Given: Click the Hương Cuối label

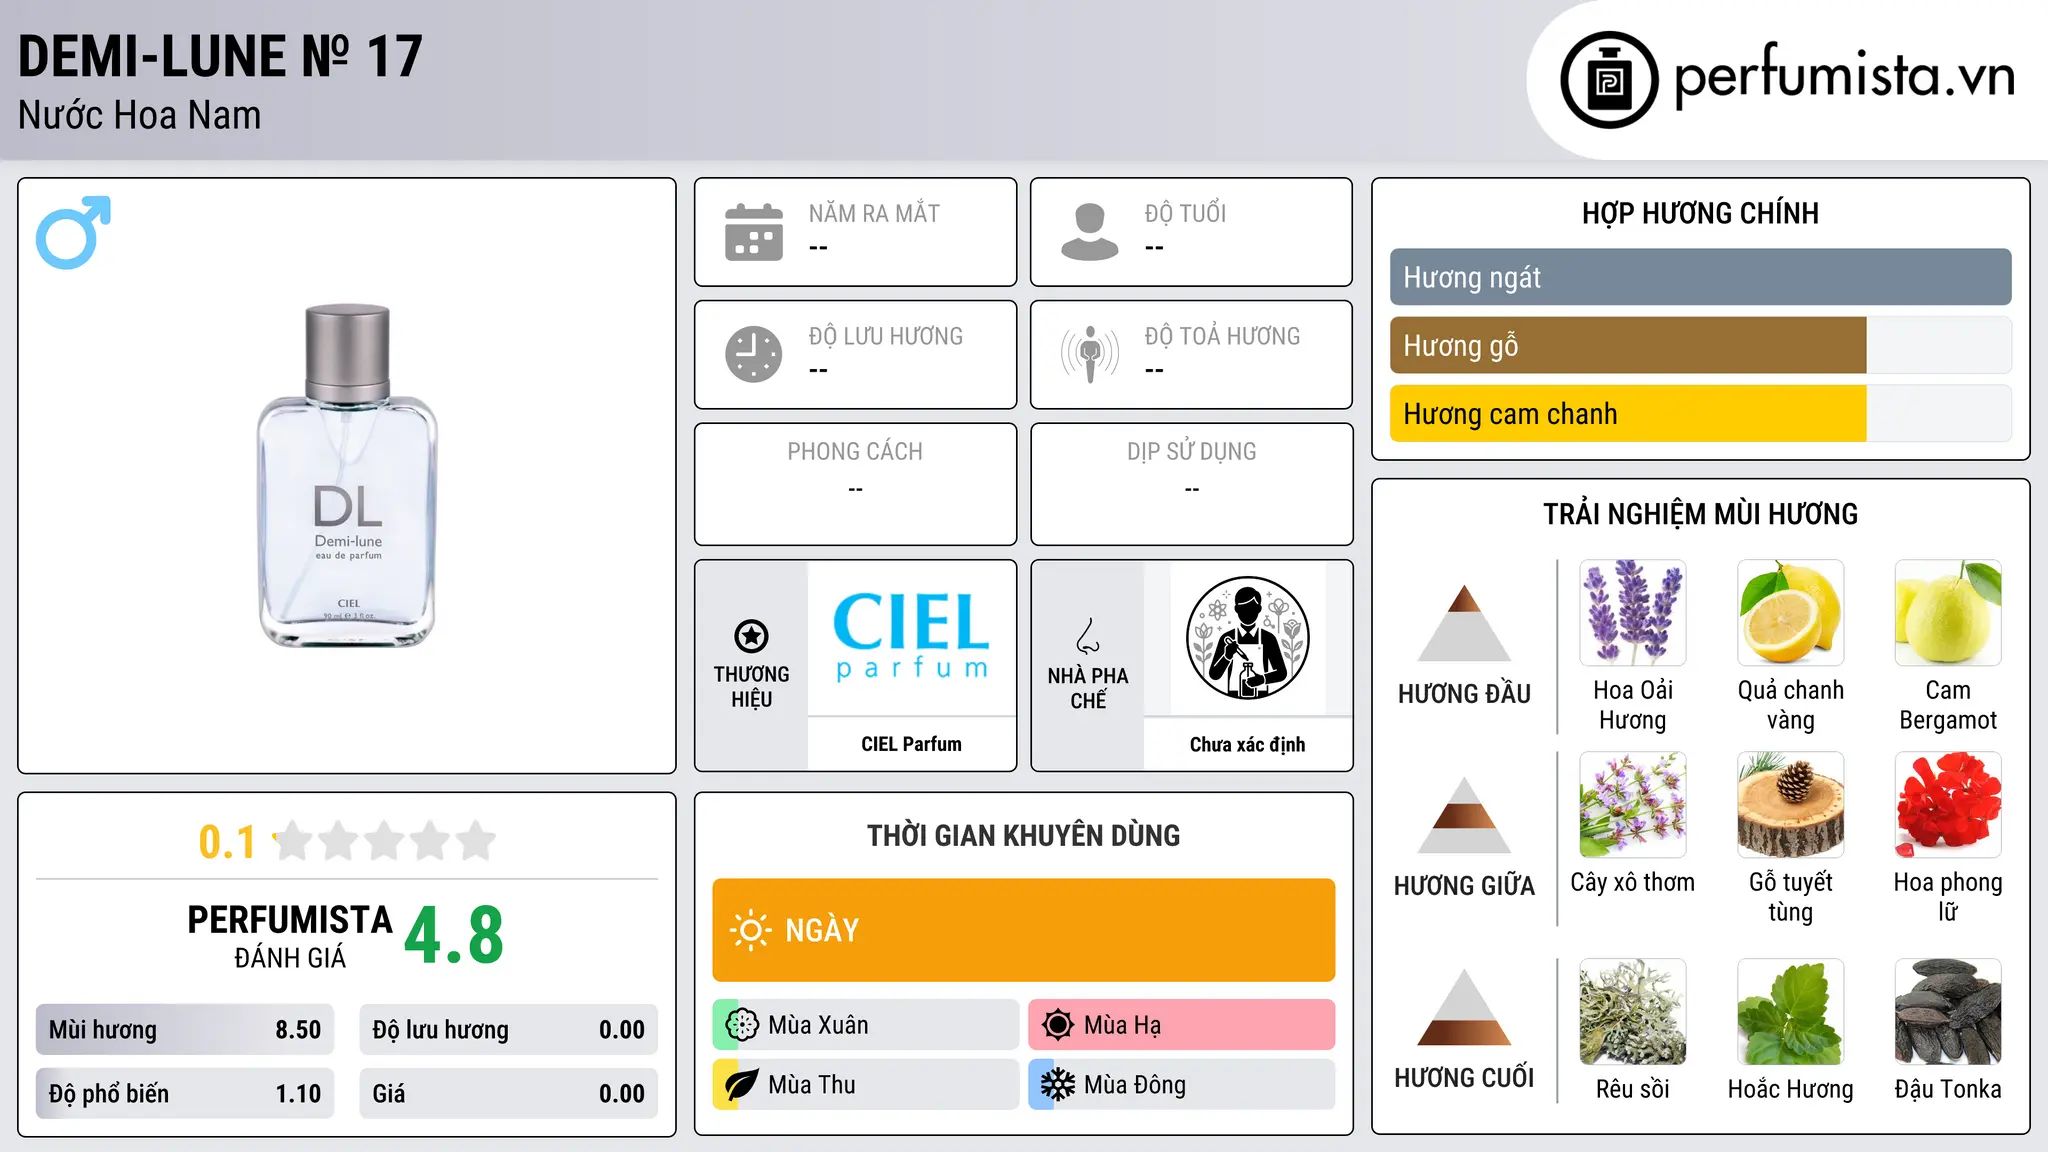Looking at the screenshot, I should tap(1464, 1078).
